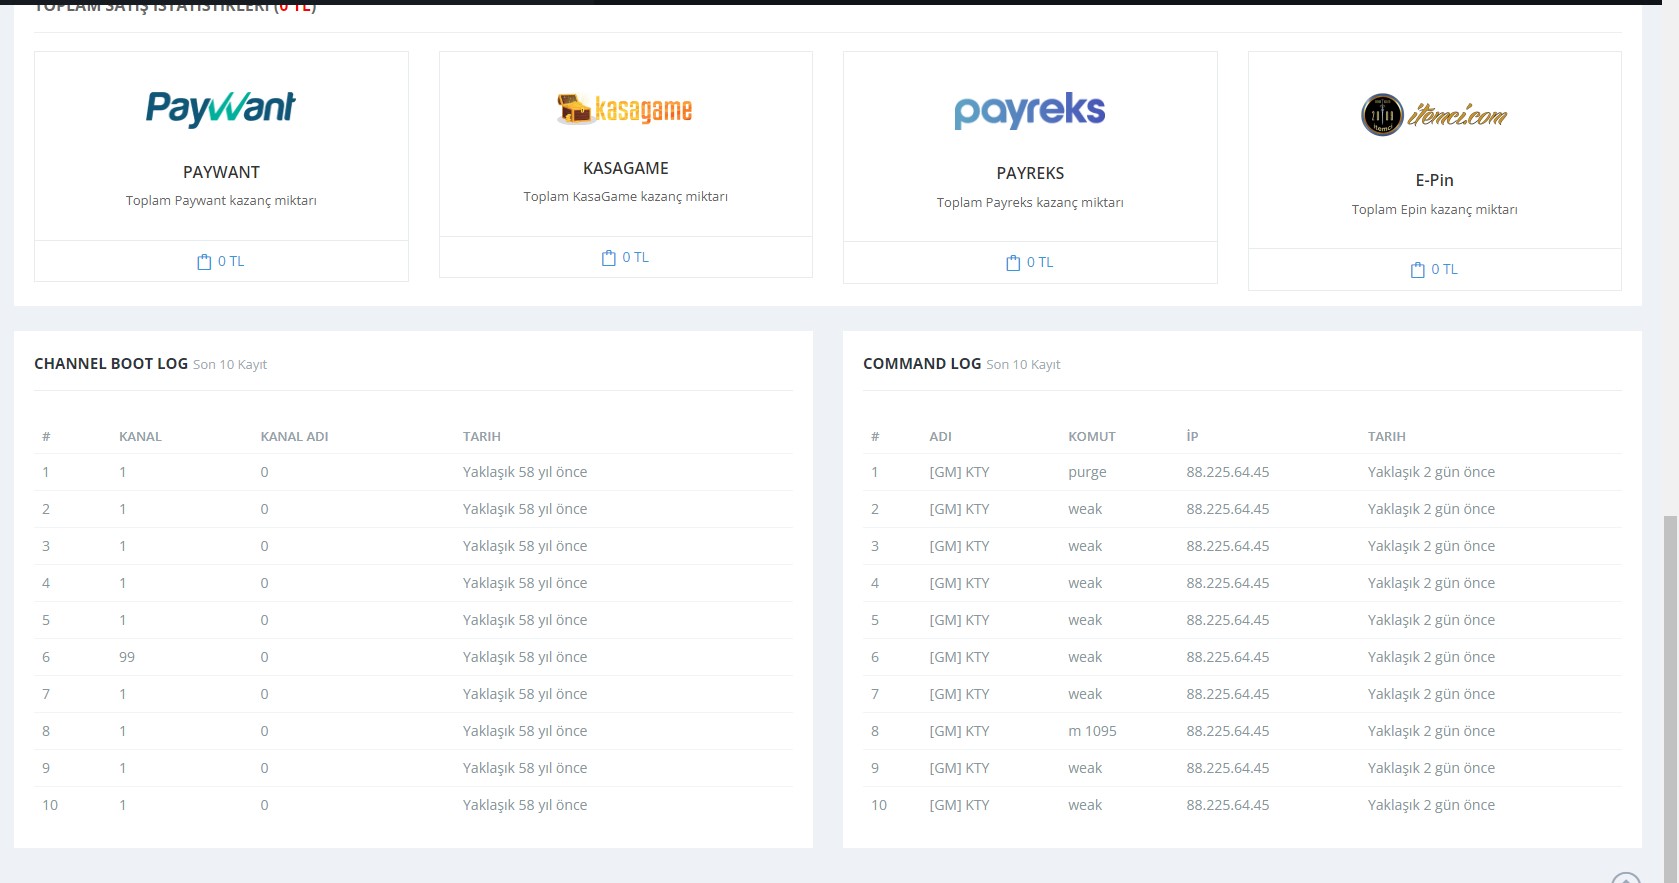The image size is (1679, 883).
Task: Click 'Yaklaşık 2 gün önce' in row 4
Action: [1431, 584]
